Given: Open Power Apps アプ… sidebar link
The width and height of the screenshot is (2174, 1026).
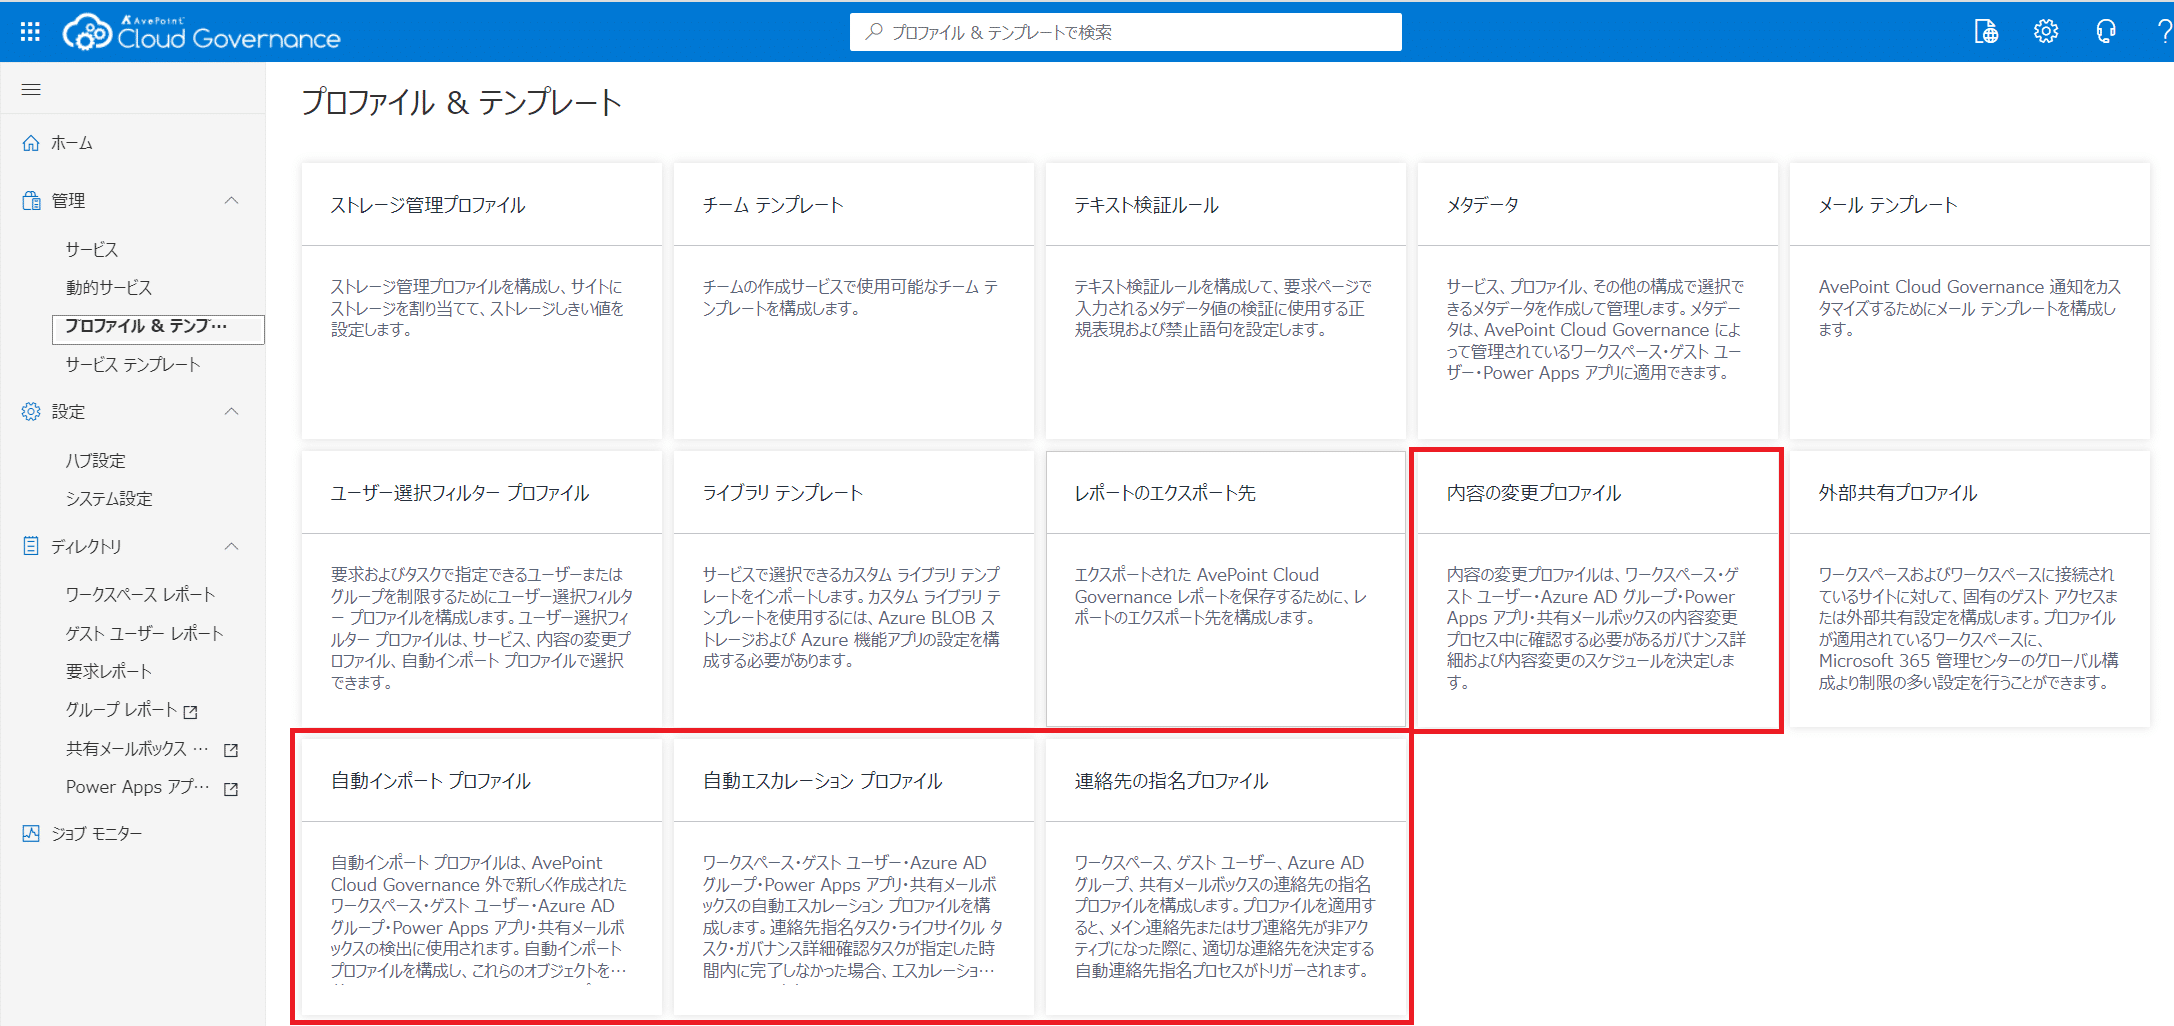Looking at the screenshot, I should [138, 787].
